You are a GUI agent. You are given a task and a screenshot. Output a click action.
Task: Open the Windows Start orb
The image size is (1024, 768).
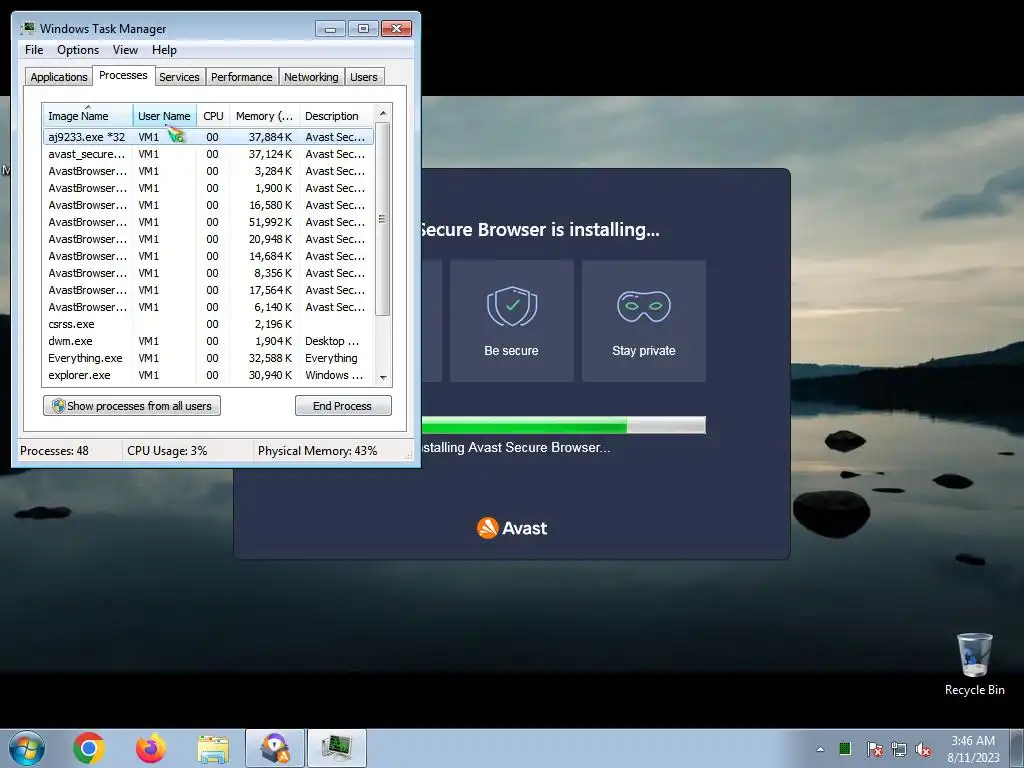27,748
